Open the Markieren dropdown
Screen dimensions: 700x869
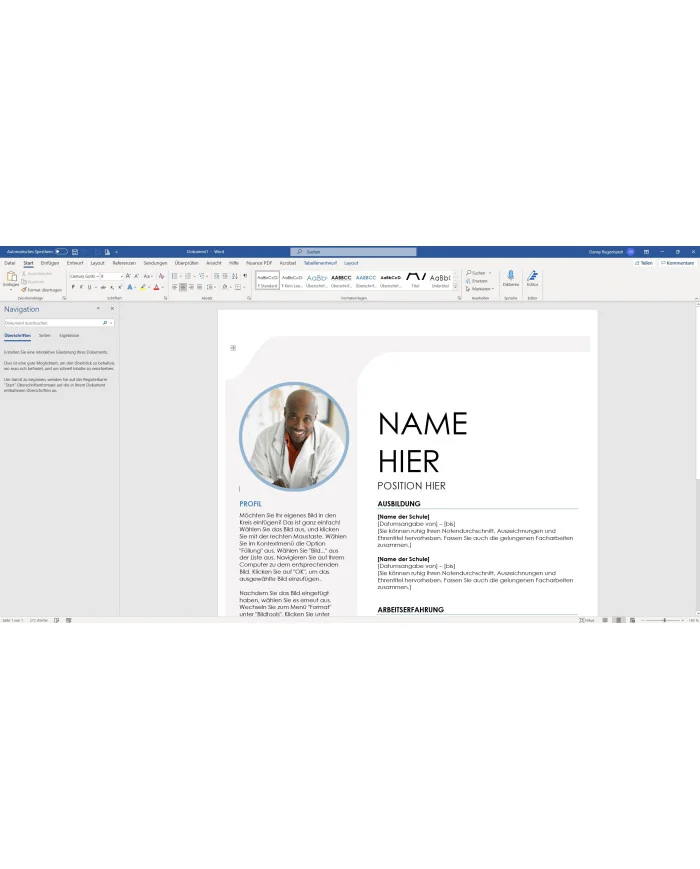[480, 289]
